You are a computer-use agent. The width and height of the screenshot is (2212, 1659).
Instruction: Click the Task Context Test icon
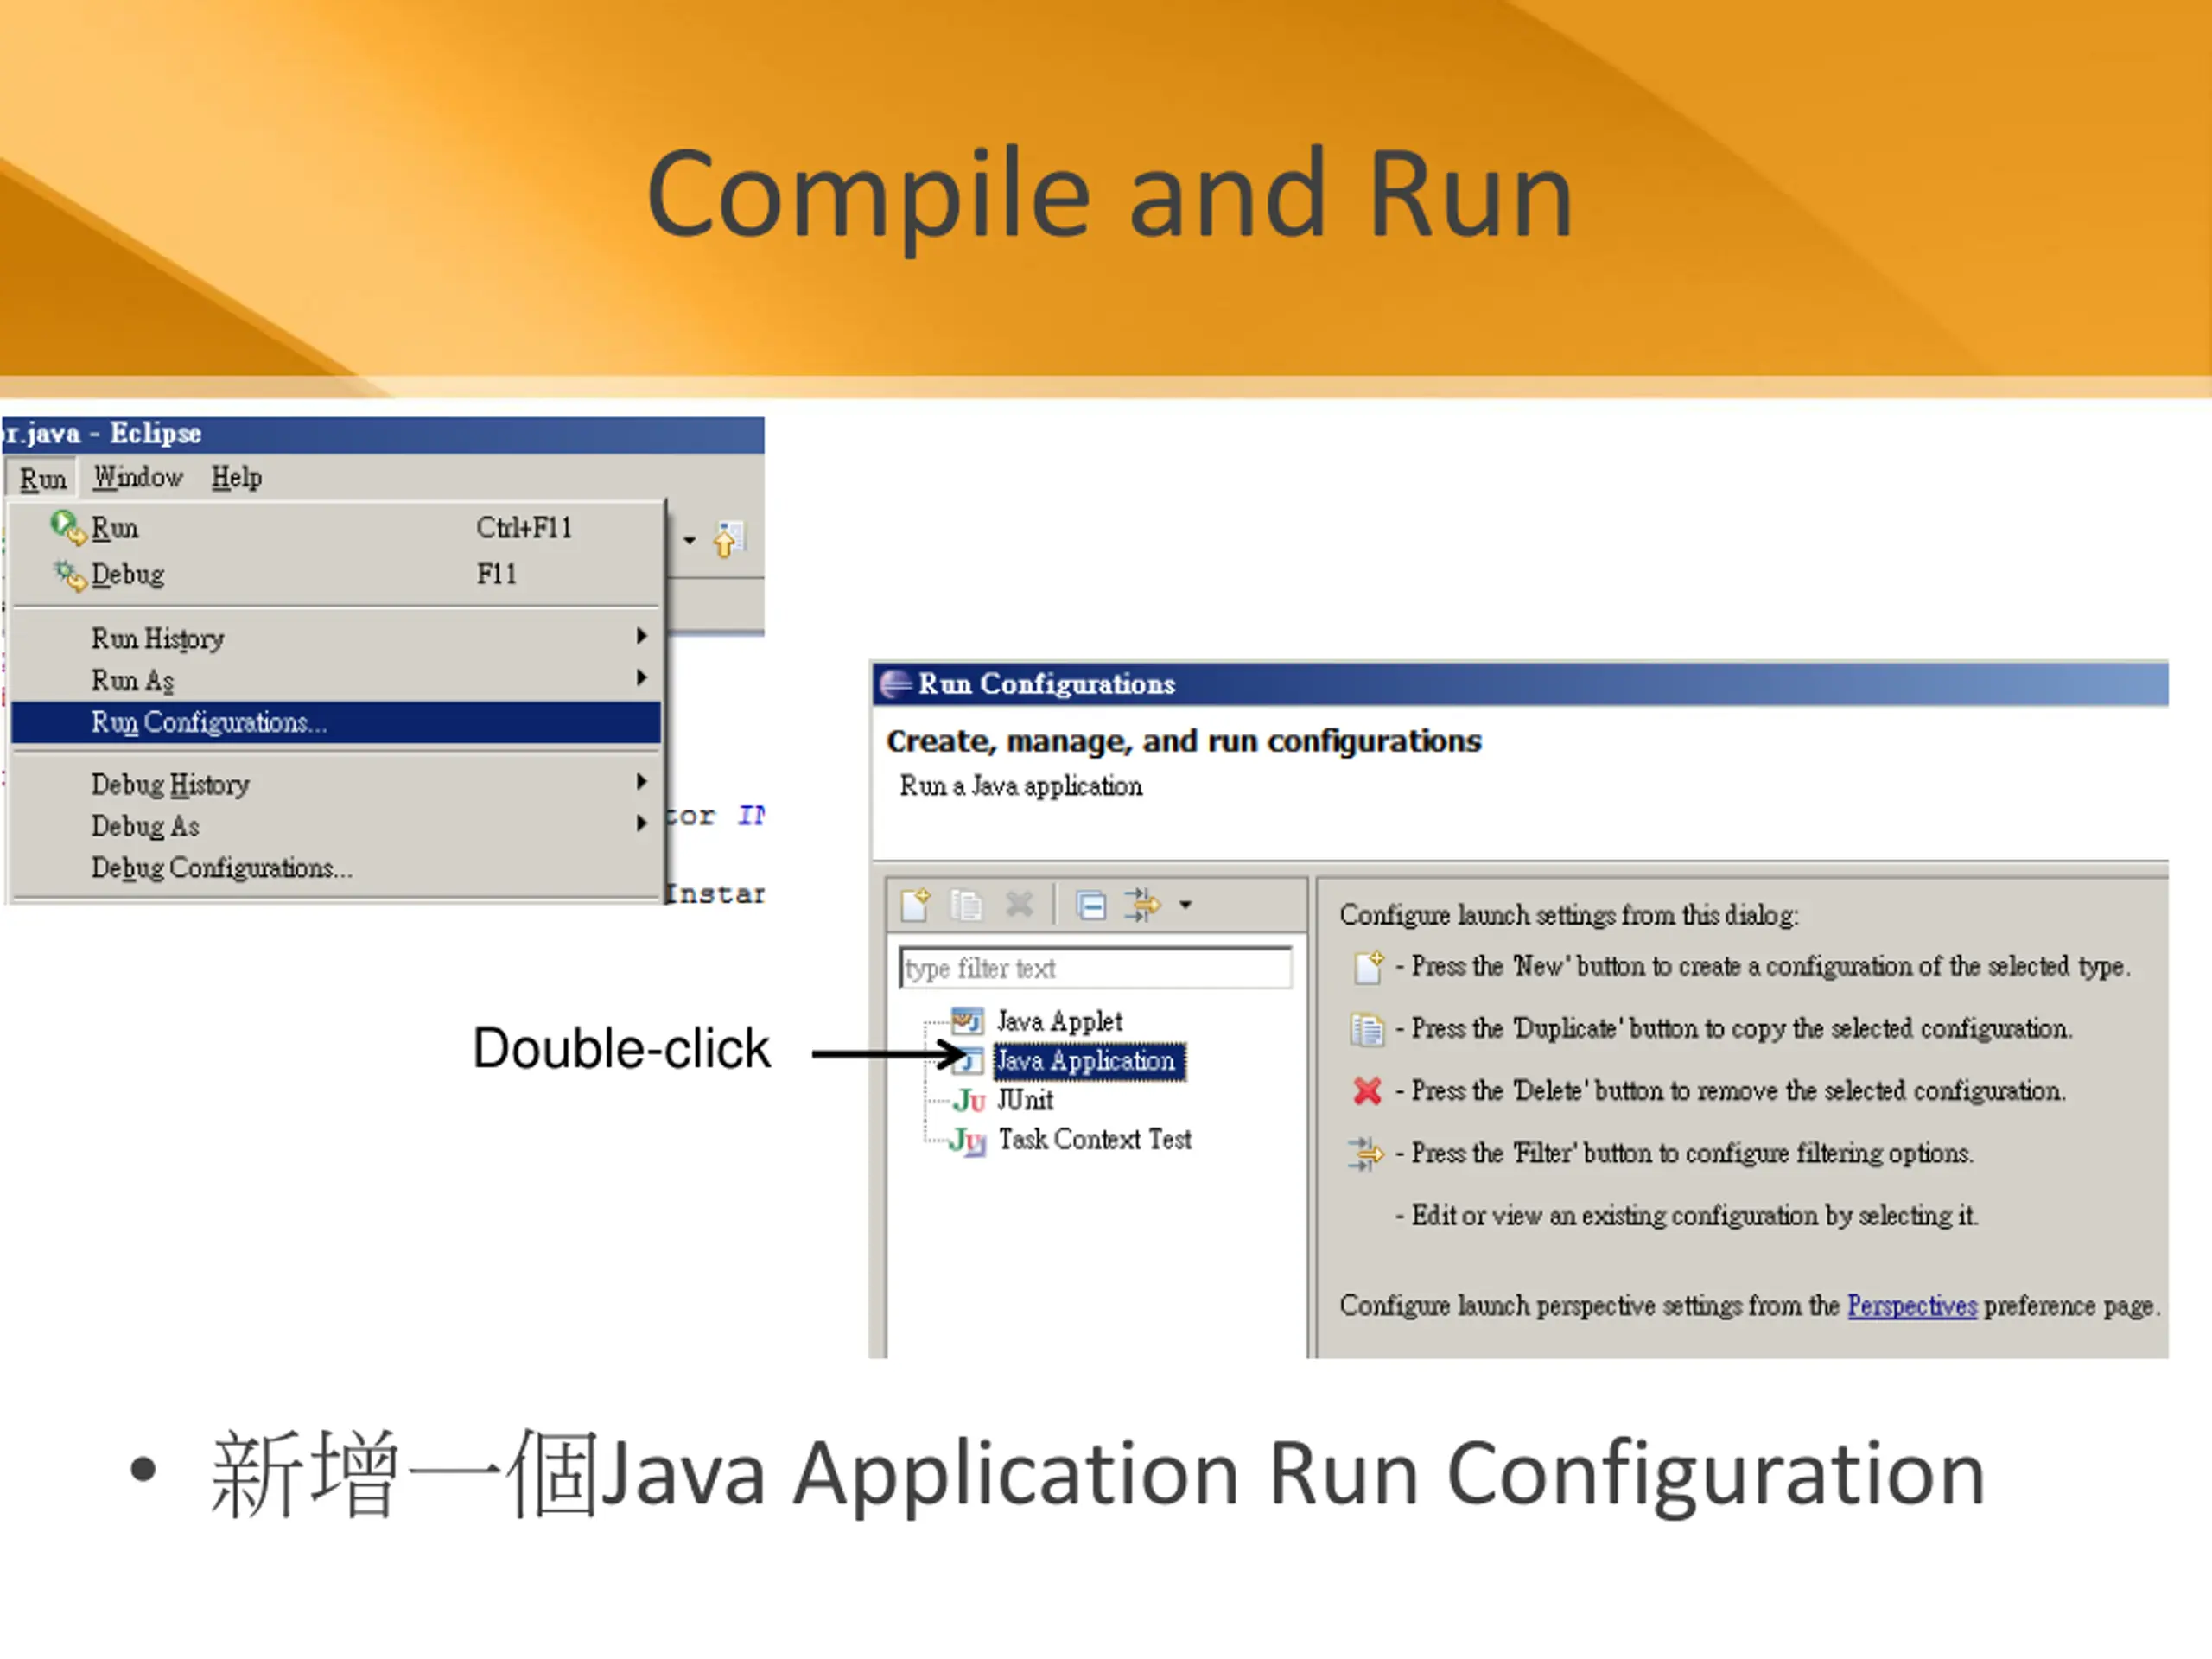[x=968, y=1141]
